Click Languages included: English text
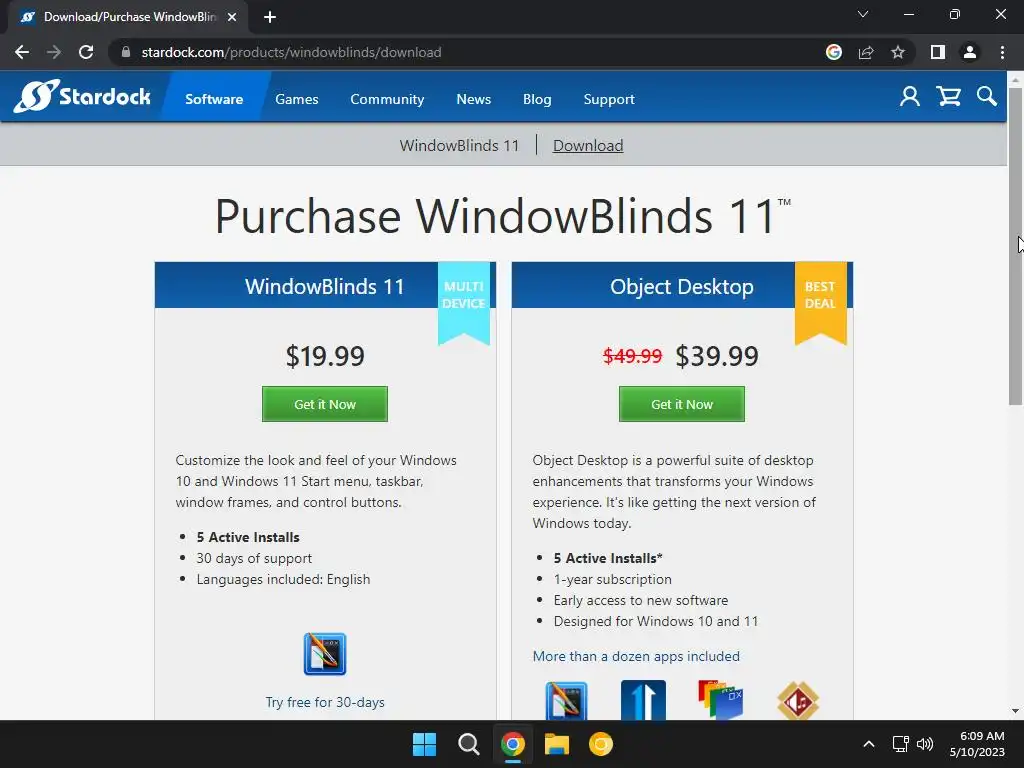Screen dimensions: 1024x768 click(283, 579)
